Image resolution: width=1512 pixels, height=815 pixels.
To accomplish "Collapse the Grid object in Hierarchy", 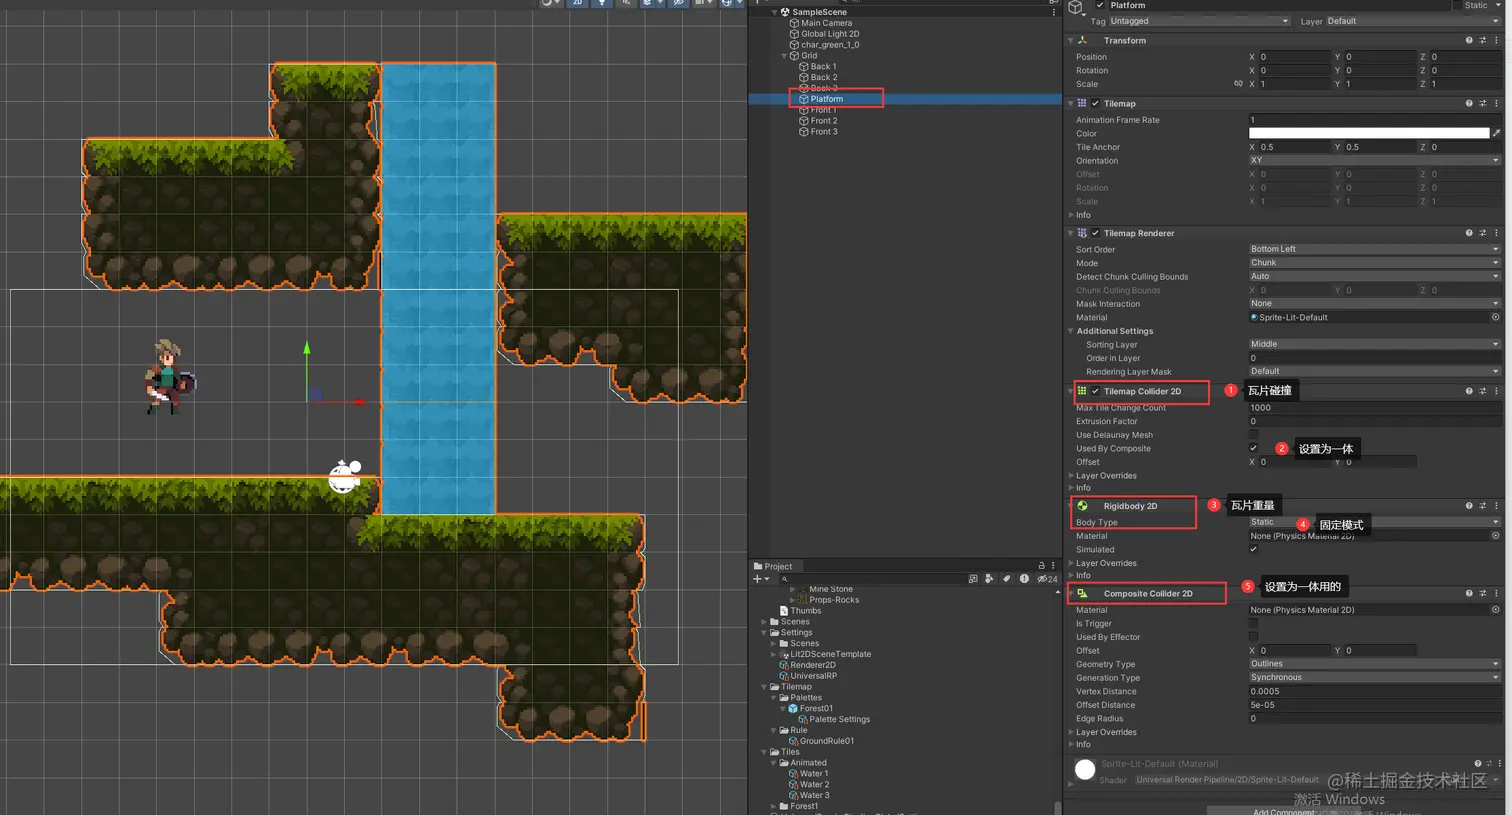I will (x=784, y=56).
